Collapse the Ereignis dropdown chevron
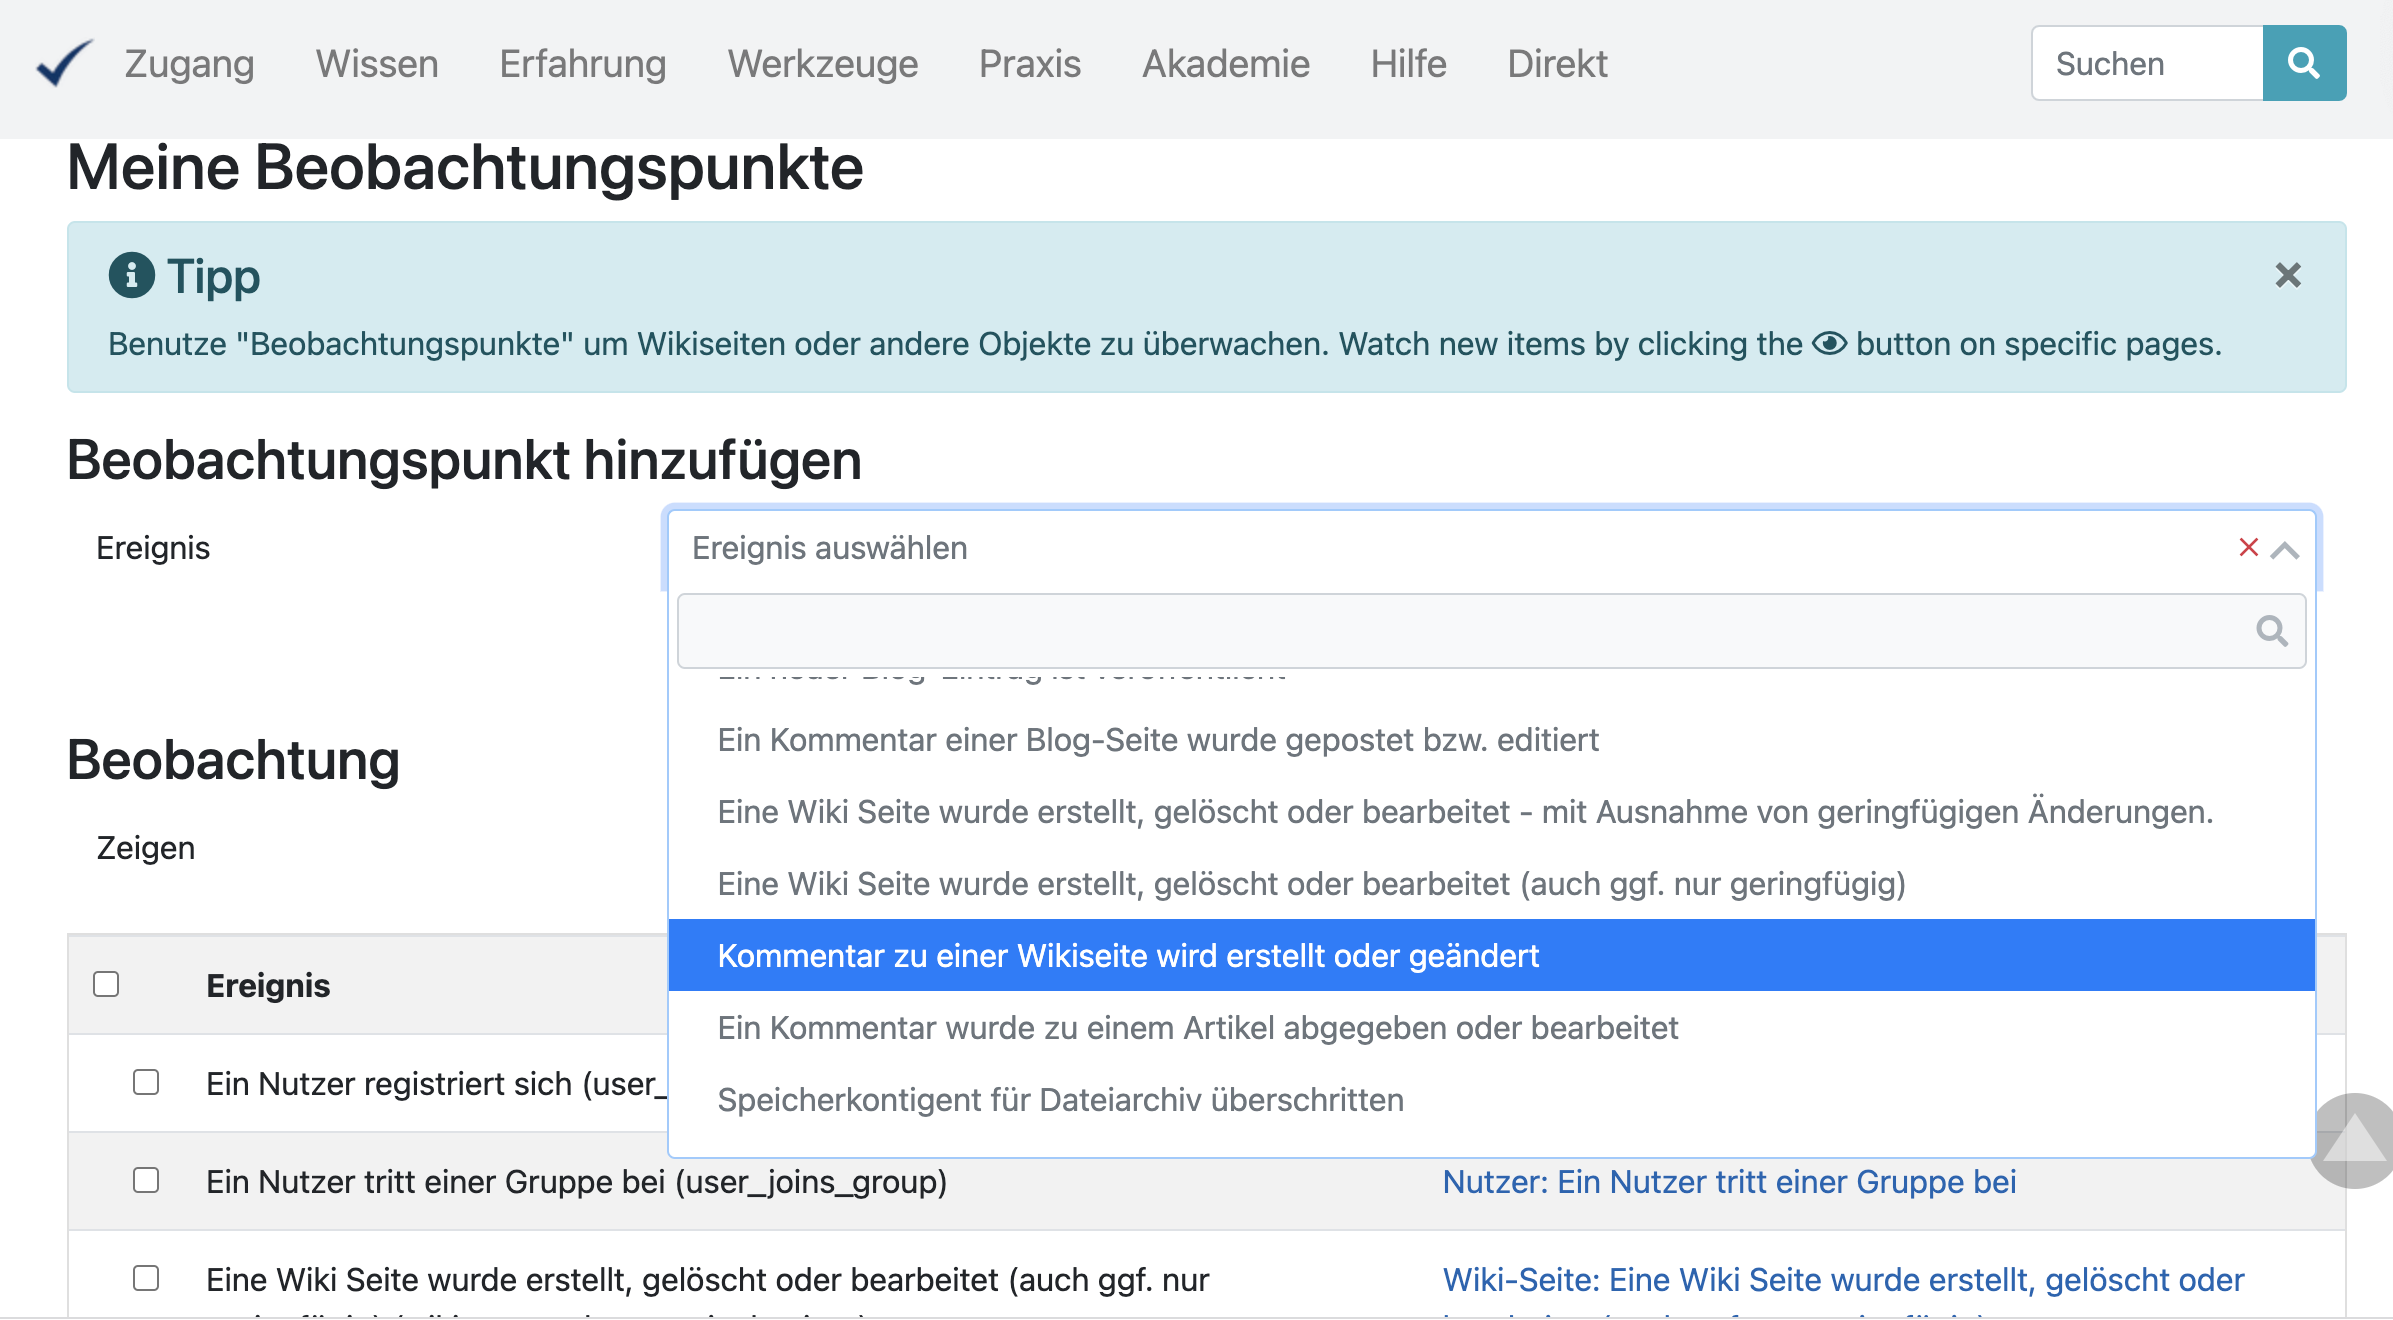Viewport: 2393px width, 1320px height. coord(2285,550)
